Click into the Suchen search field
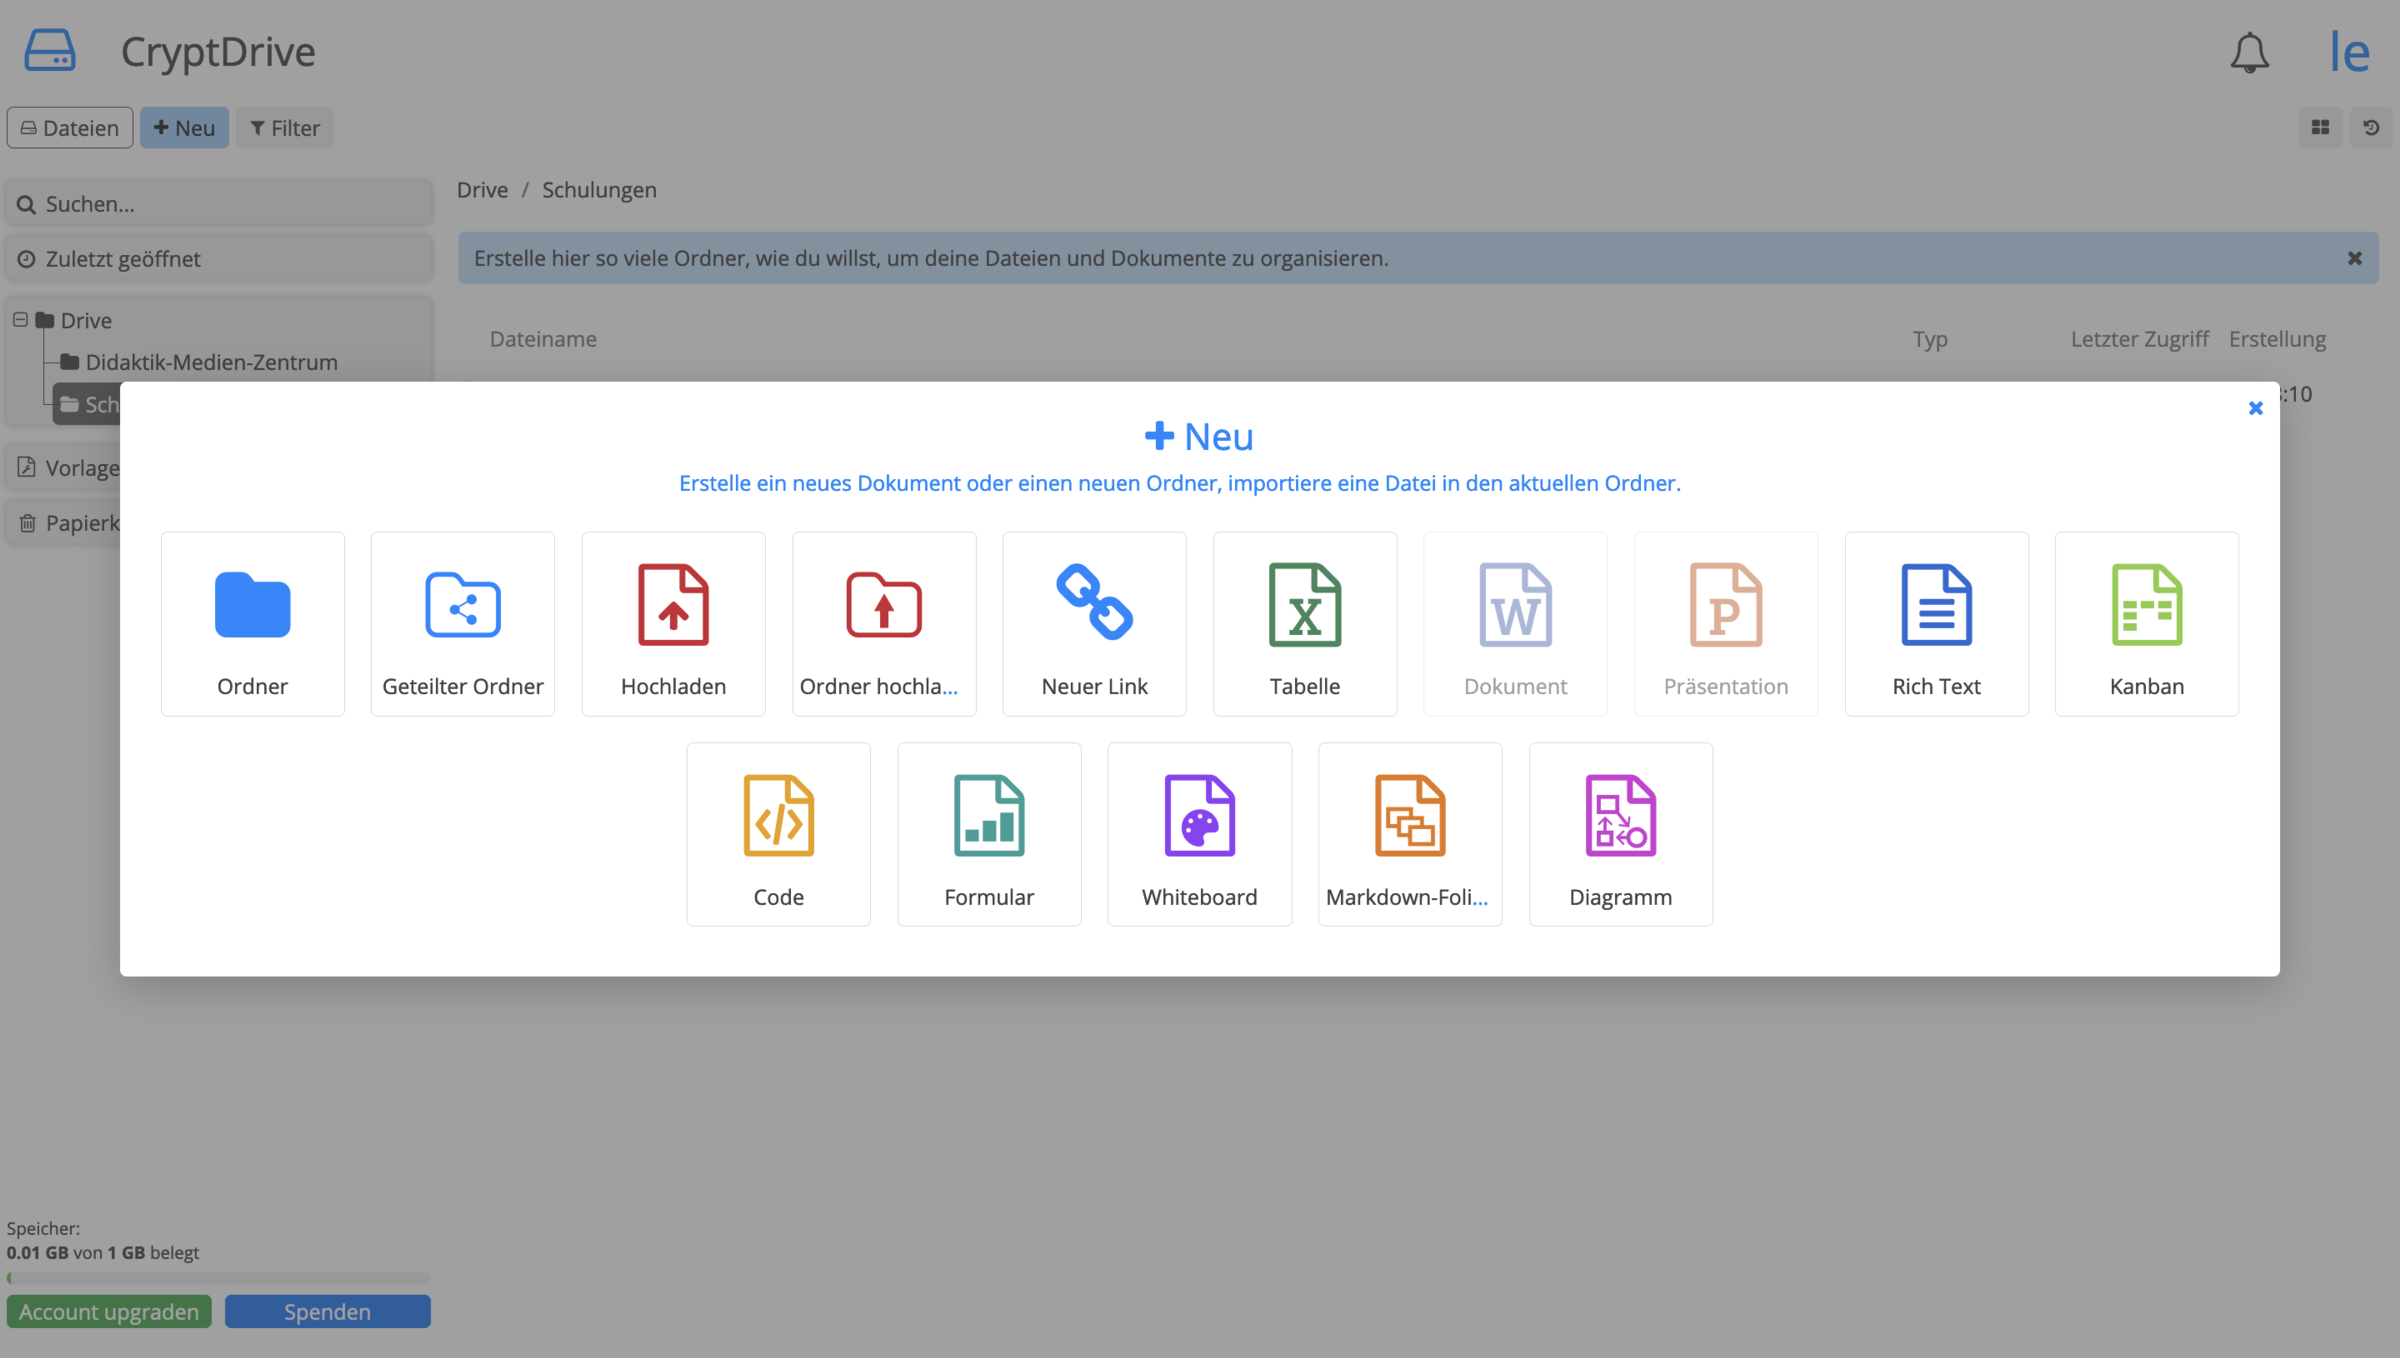The image size is (2400, 1358). 220,204
